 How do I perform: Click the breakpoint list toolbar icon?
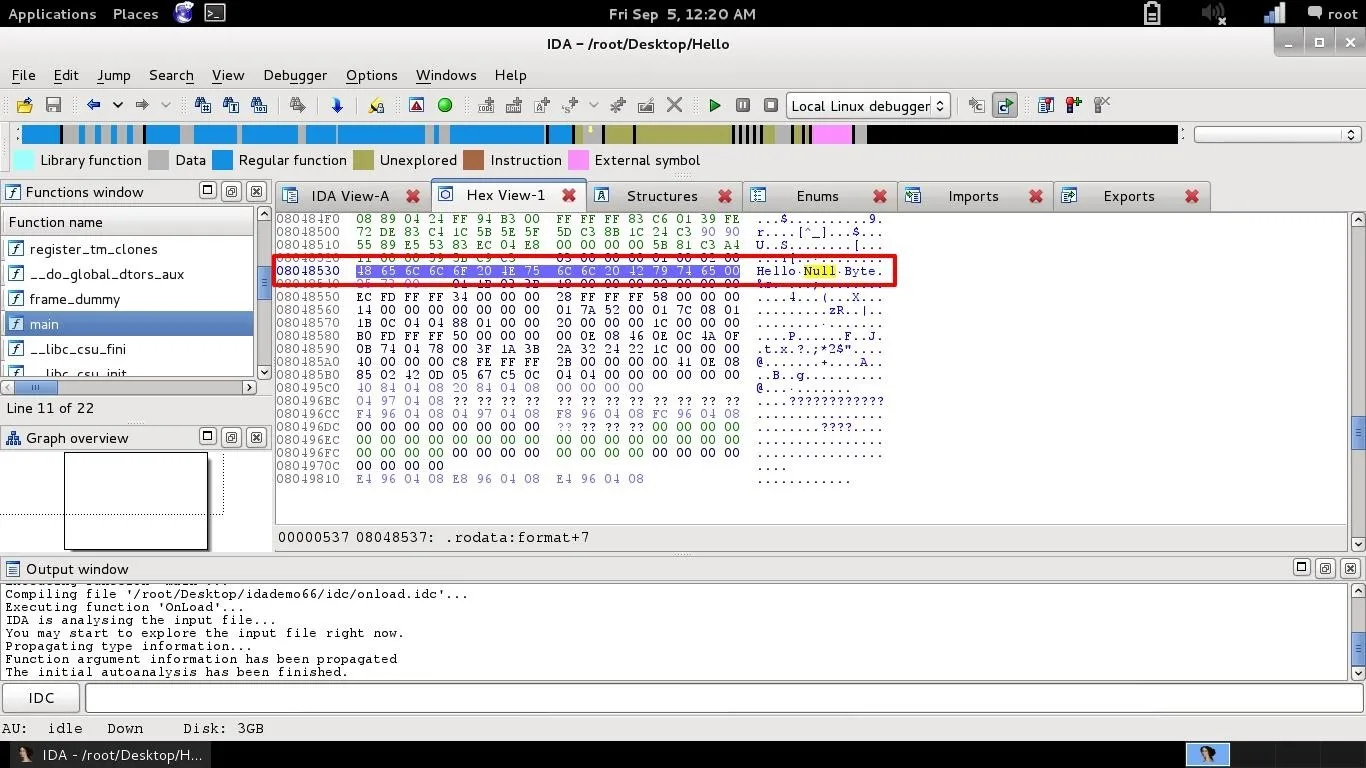pos(1046,105)
